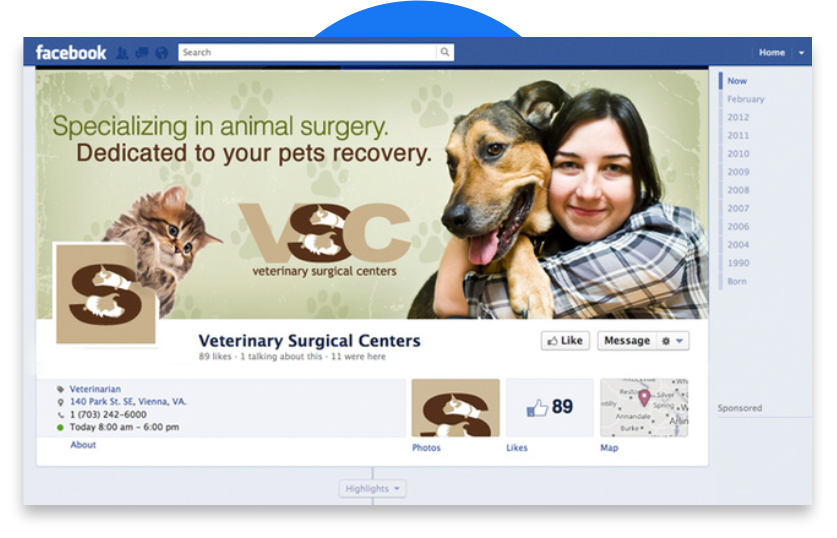Click the VSC profile picture
Viewport: 837px width, 538px height.
(x=106, y=294)
